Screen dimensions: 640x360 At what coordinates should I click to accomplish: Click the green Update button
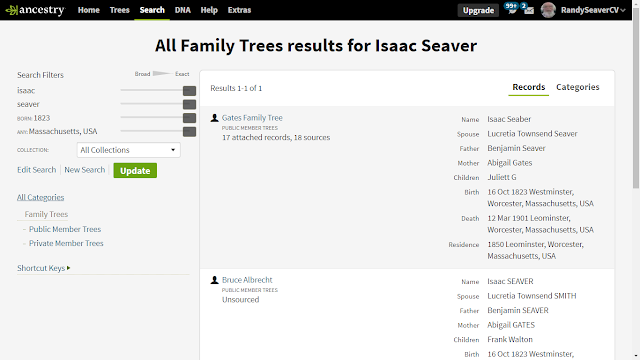[135, 171]
